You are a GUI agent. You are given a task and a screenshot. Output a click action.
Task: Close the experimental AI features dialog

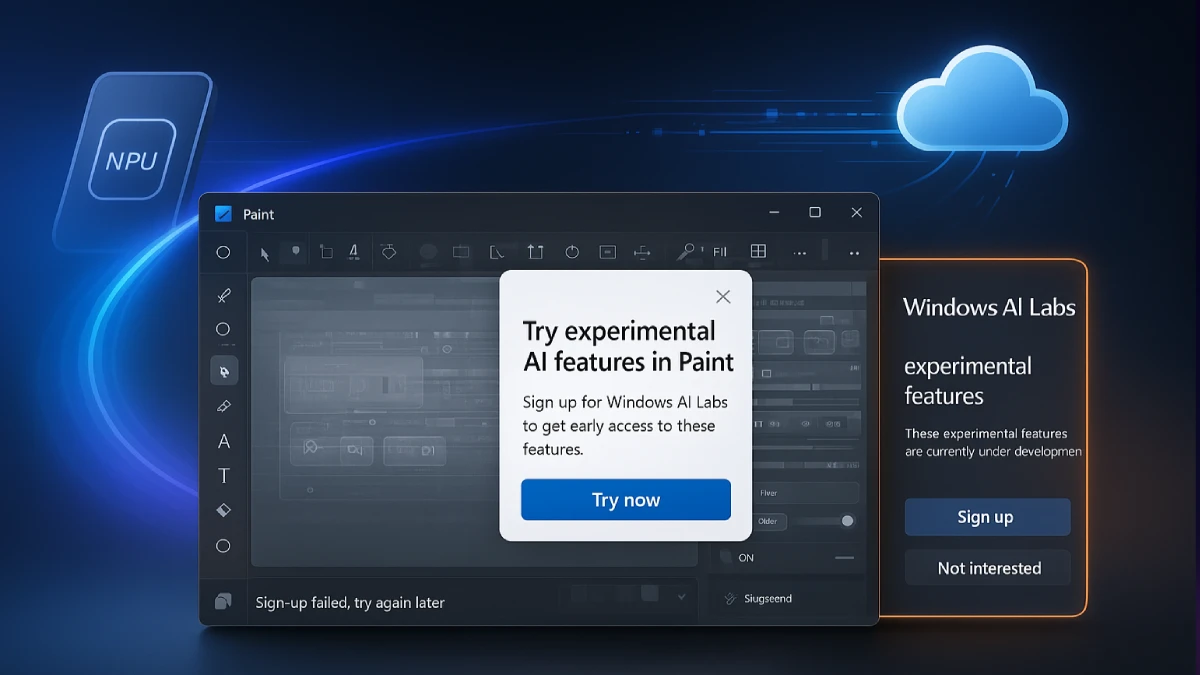coord(723,297)
